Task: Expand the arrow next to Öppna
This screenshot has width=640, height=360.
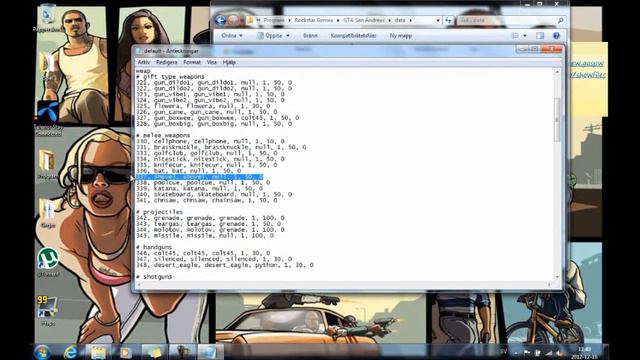Action: [x=288, y=36]
